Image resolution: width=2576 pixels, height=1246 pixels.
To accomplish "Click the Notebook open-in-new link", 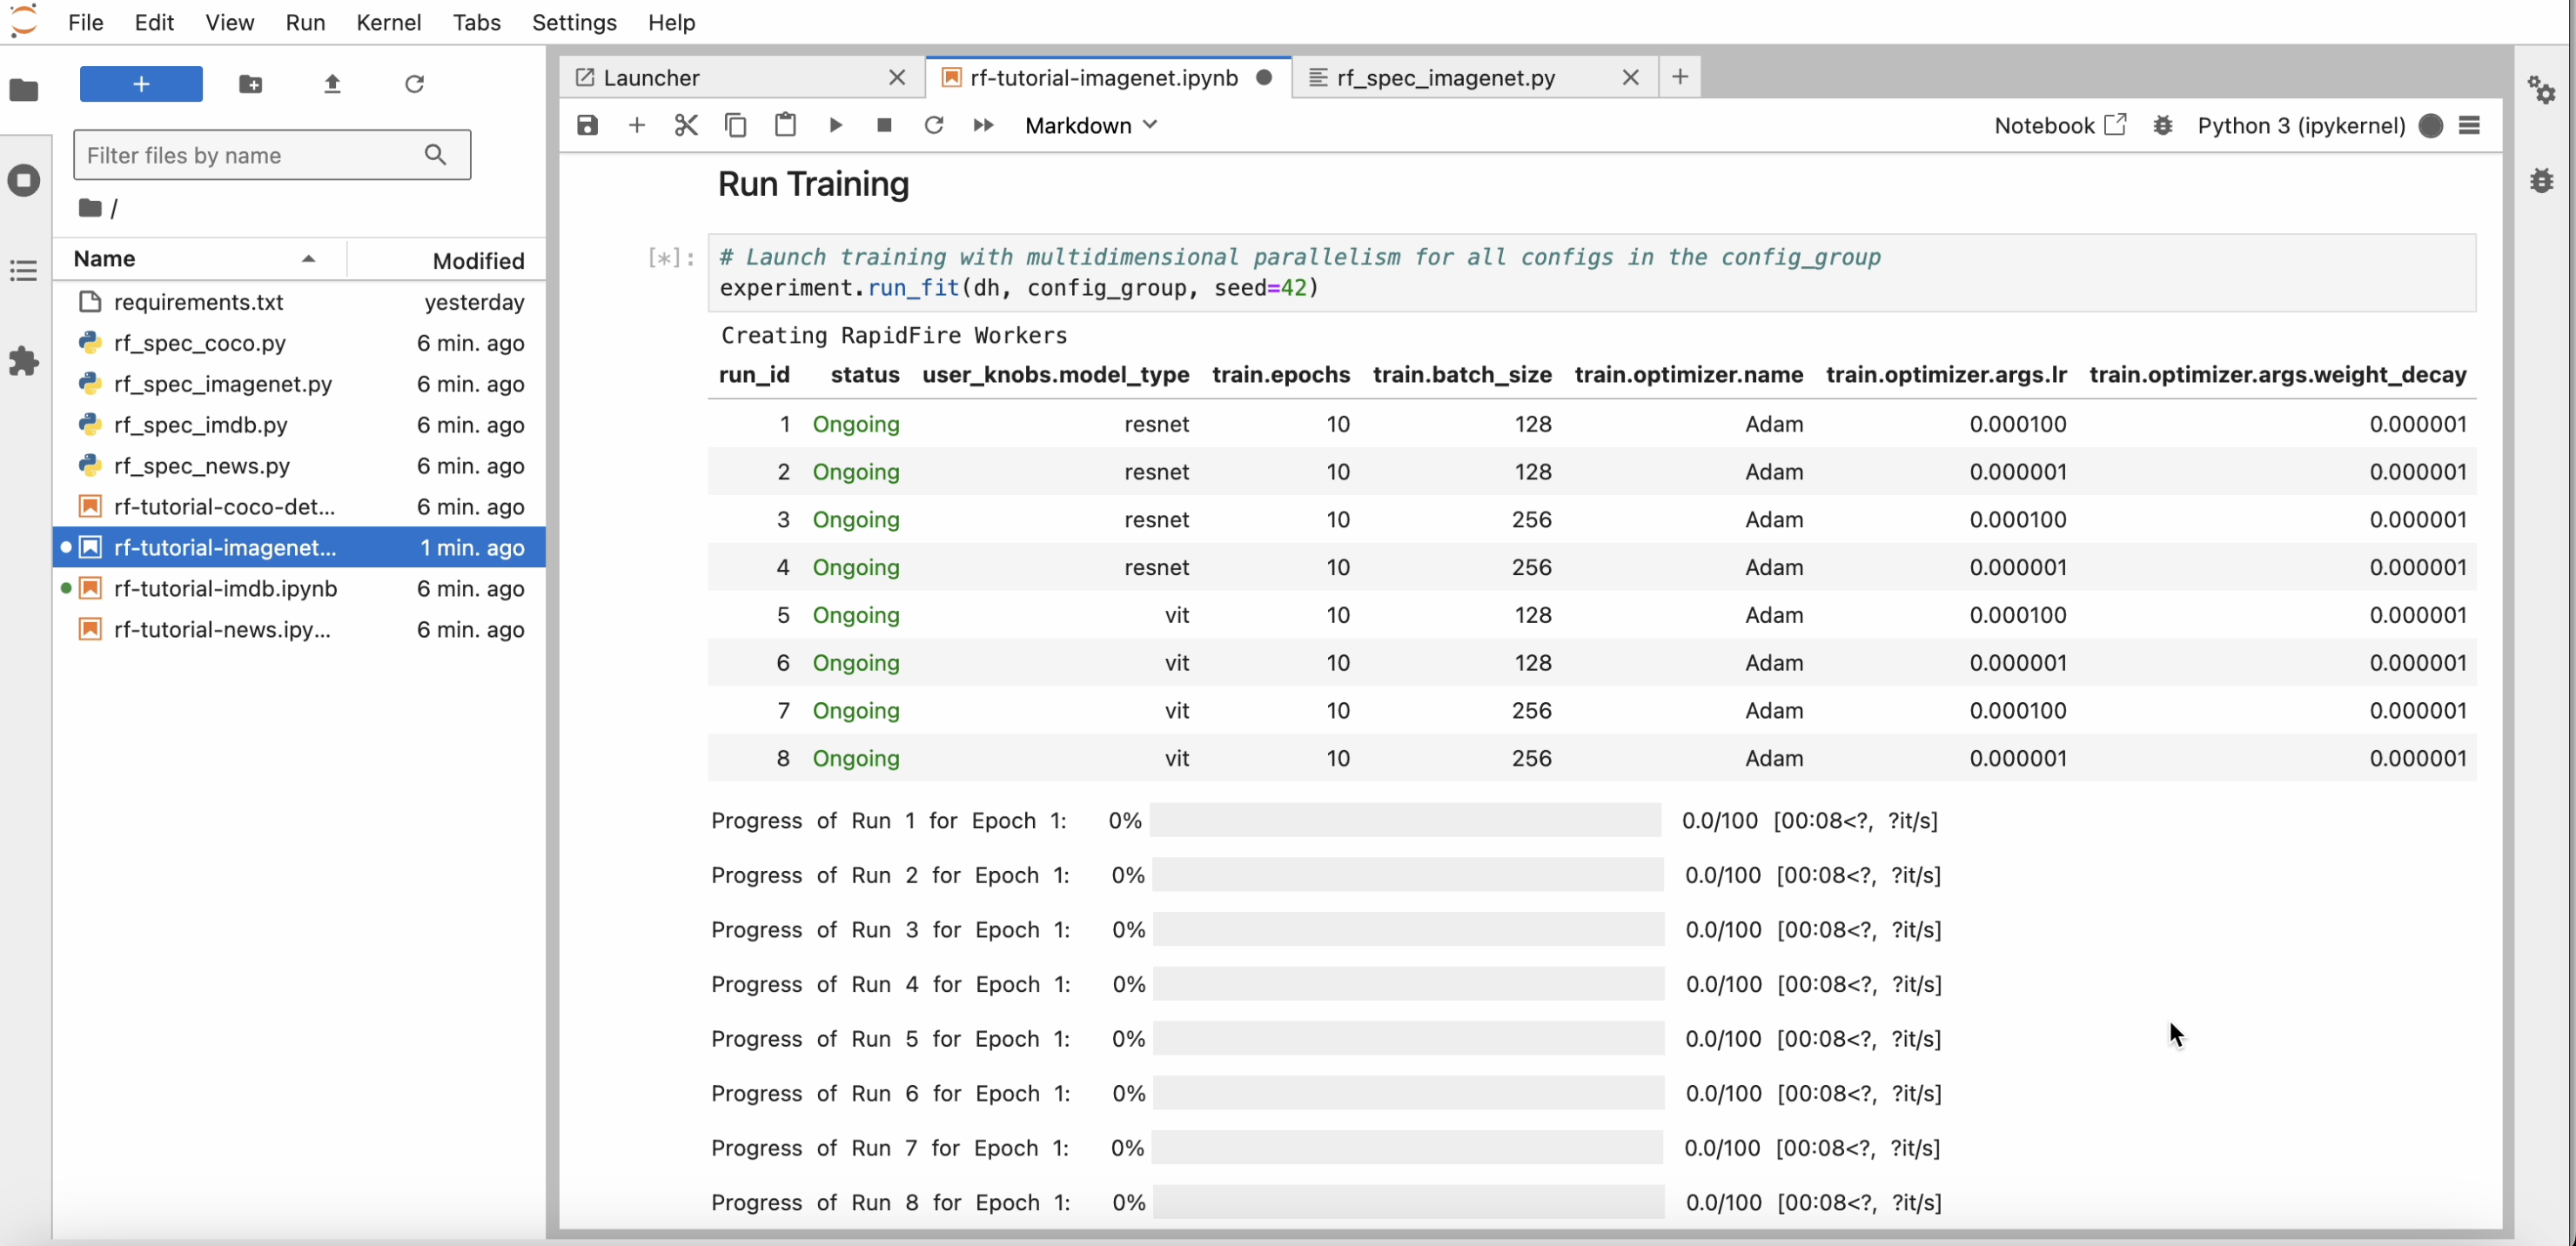I will [2060, 125].
